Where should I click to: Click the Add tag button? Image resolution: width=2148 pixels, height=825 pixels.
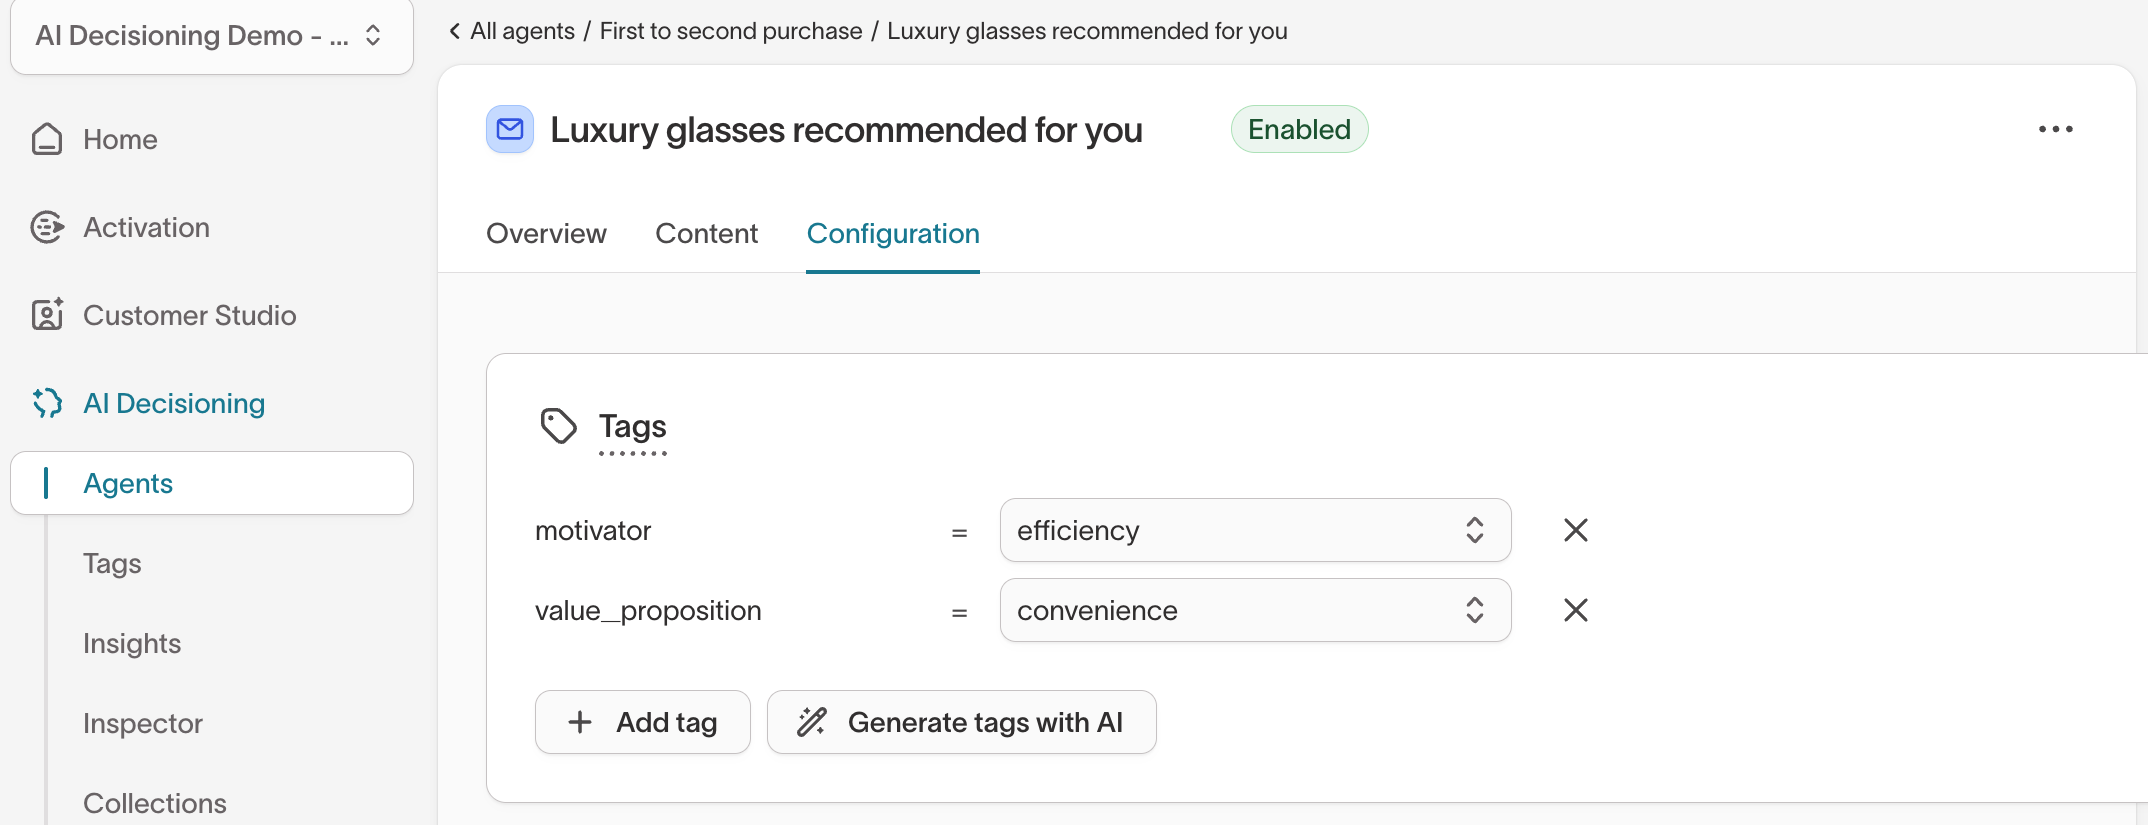(x=642, y=721)
